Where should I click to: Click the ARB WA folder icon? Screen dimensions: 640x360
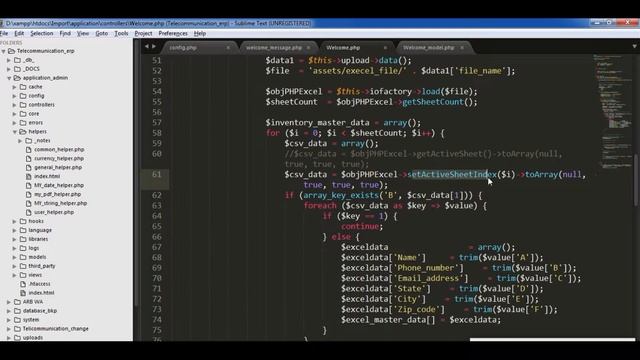(18, 302)
